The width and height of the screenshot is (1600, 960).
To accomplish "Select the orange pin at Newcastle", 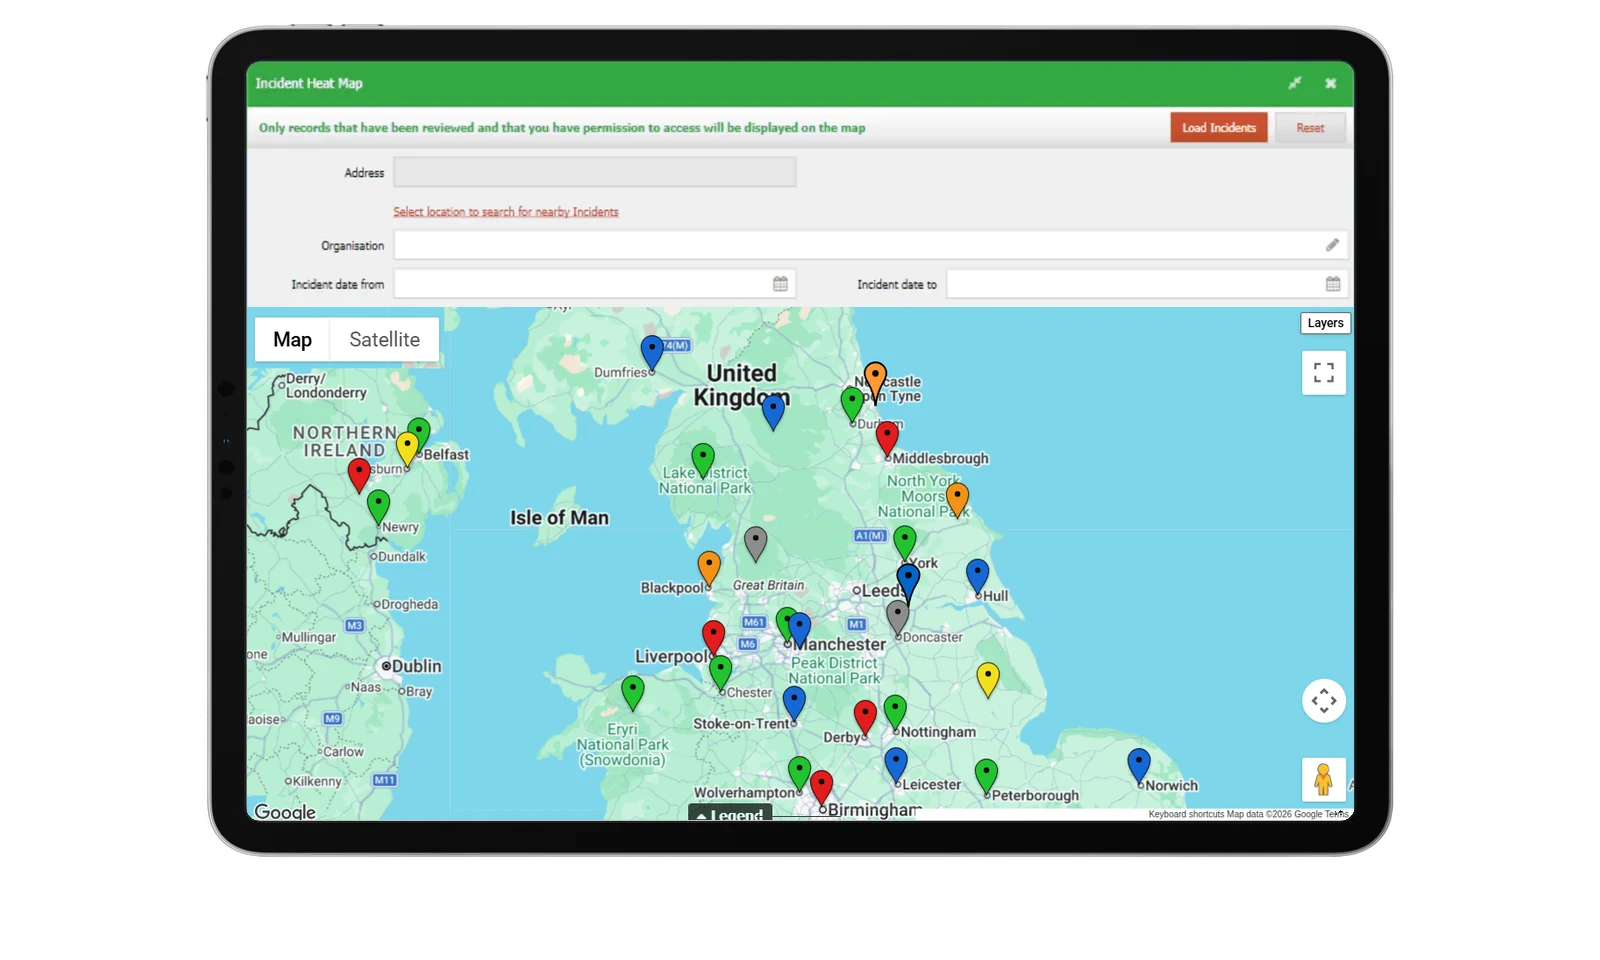I will tap(875, 381).
